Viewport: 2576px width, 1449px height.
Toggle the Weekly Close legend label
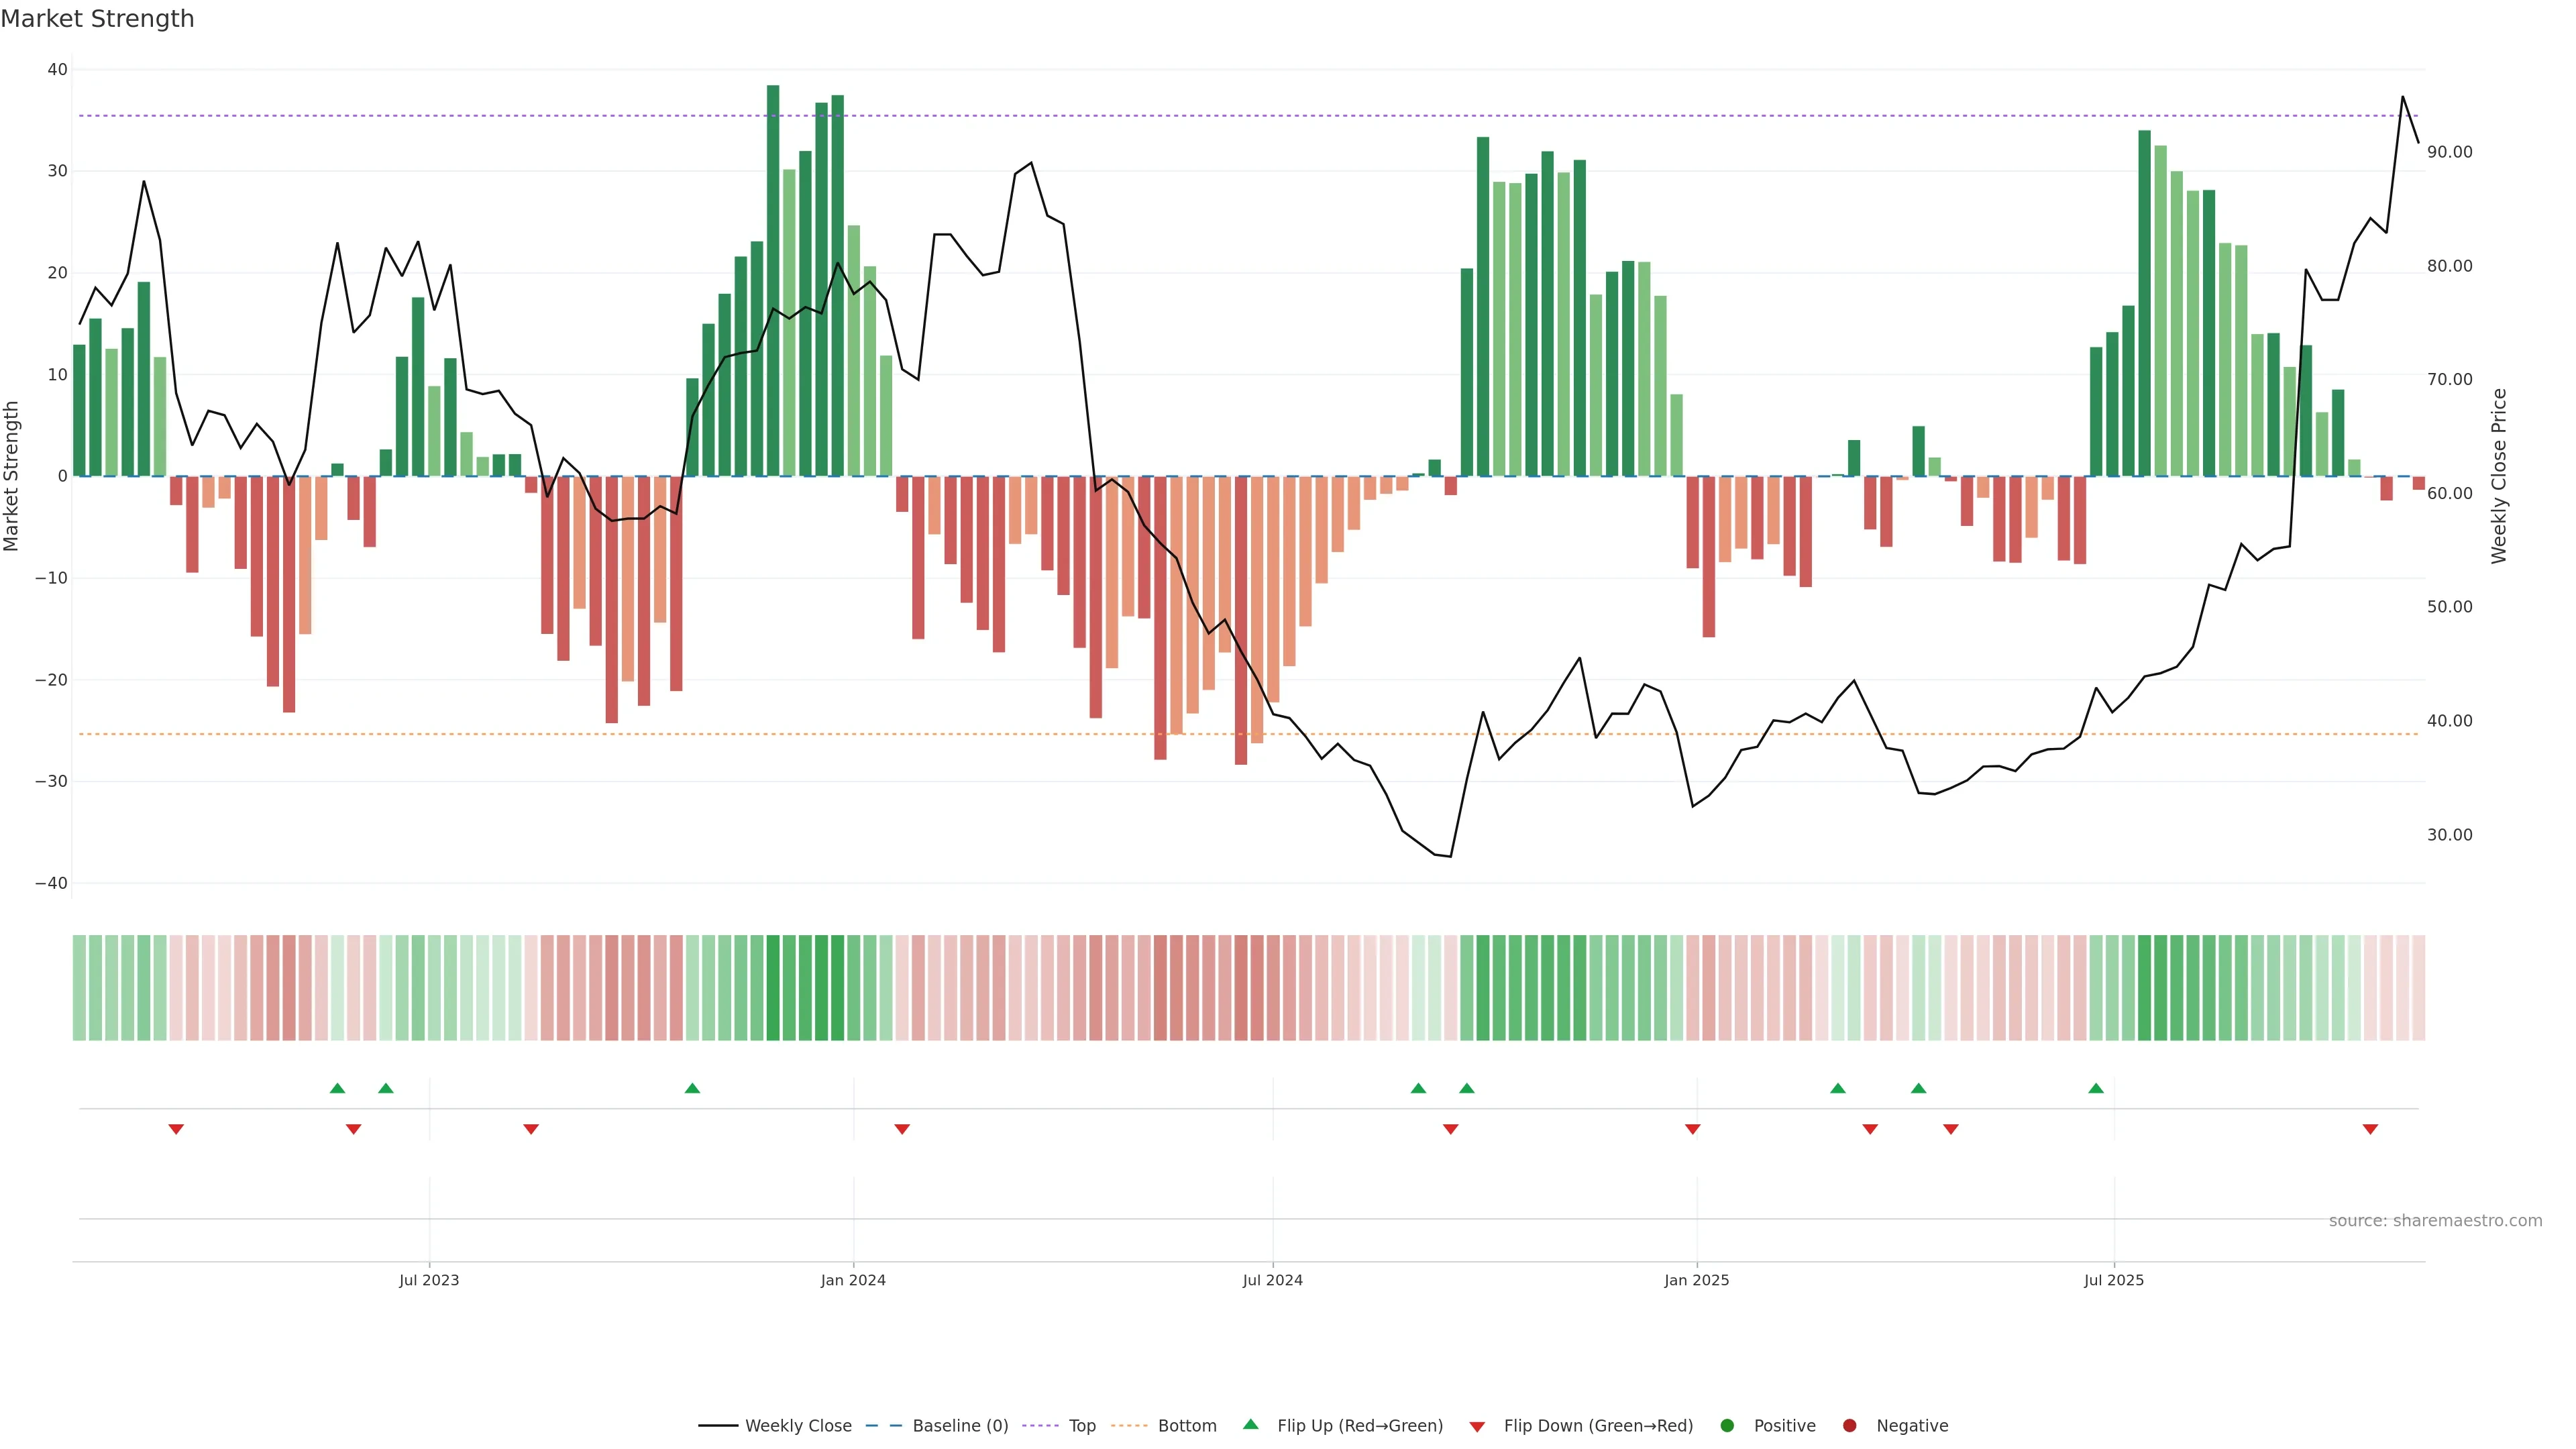tap(798, 1425)
